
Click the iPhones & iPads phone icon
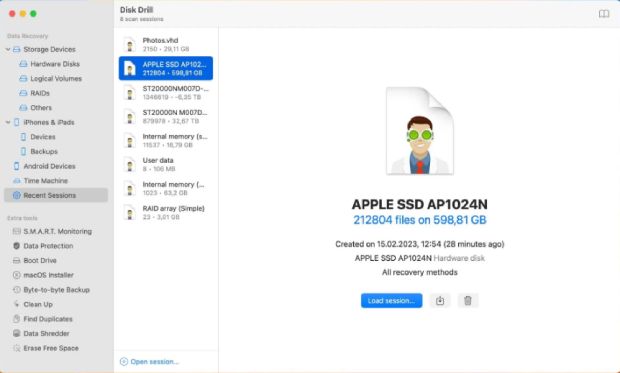(x=16, y=122)
